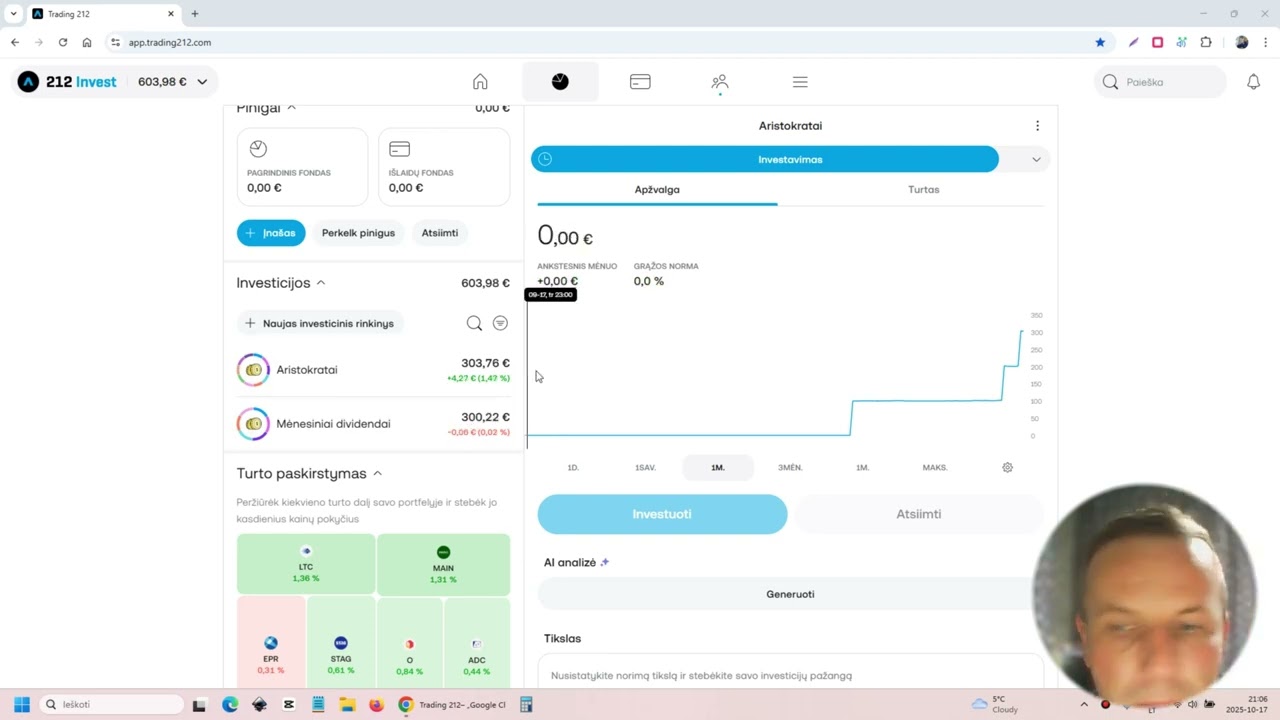Open Firefox from taskbar

coord(376,704)
